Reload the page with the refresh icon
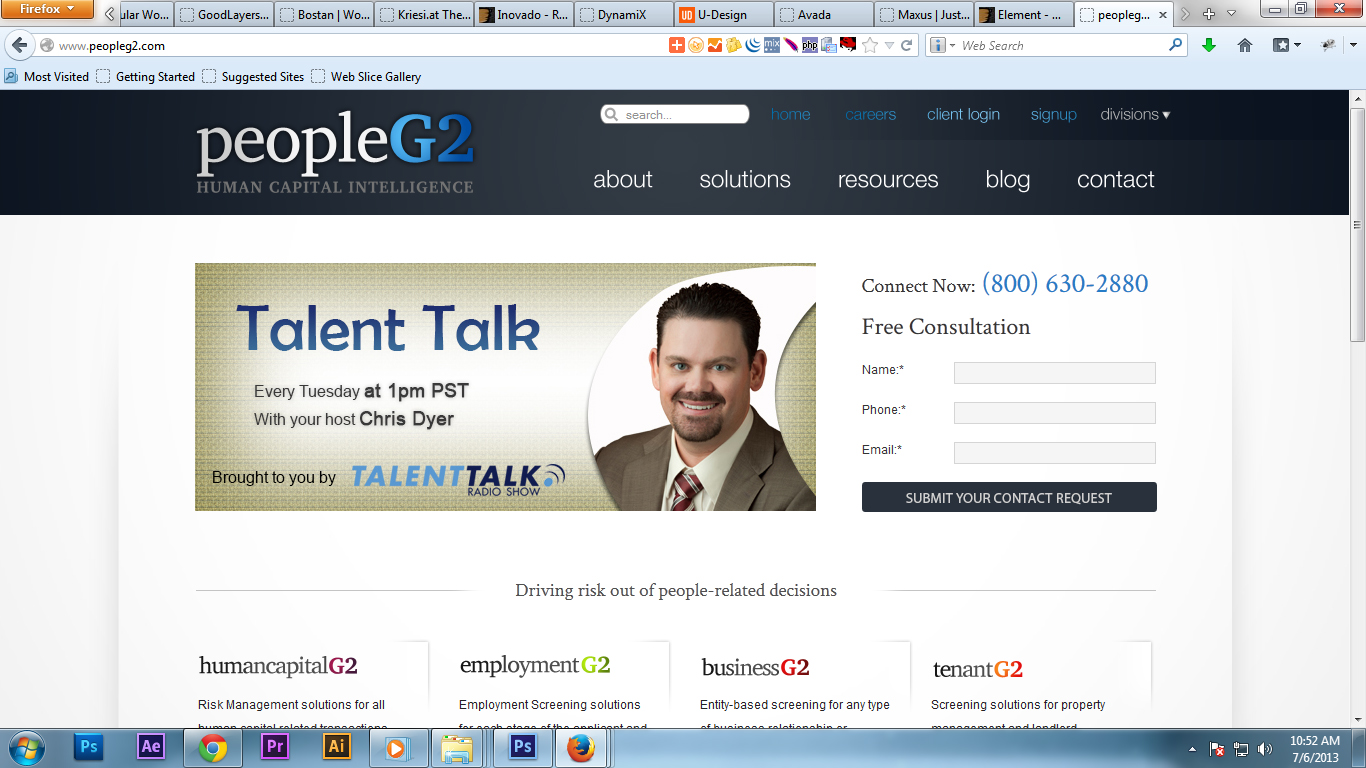The image size is (1366, 768). (906, 45)
